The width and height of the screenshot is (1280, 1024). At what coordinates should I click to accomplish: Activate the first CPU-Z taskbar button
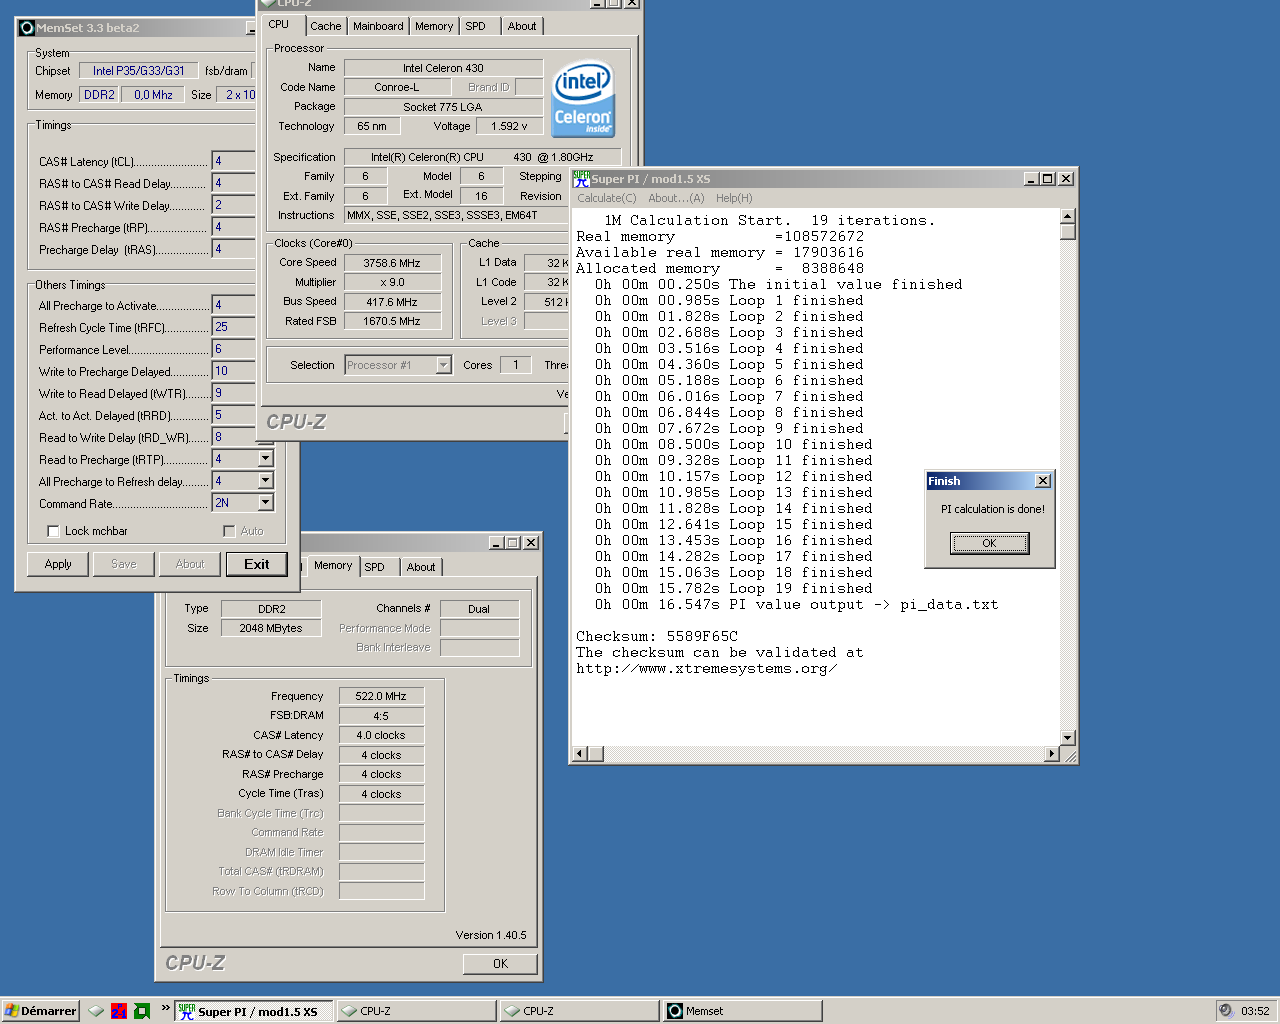pyautogui.click(x=416, y=1011)
